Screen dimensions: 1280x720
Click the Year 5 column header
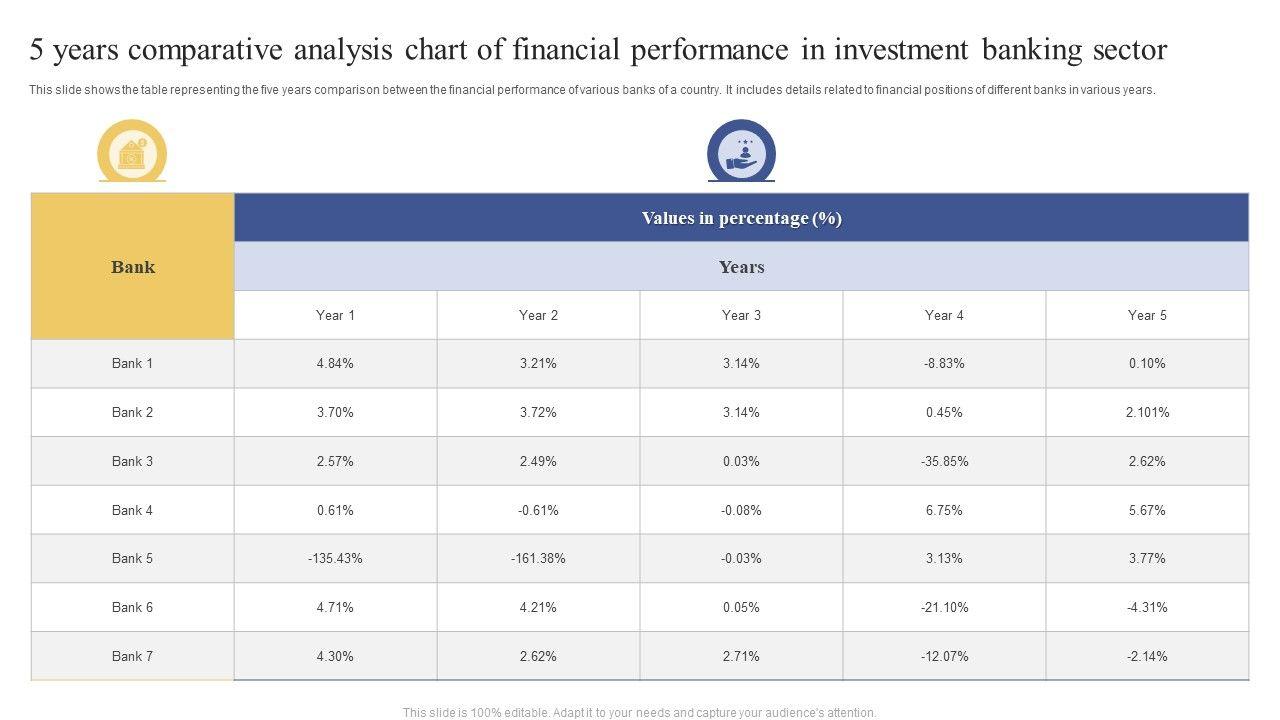click(1147, 315)
